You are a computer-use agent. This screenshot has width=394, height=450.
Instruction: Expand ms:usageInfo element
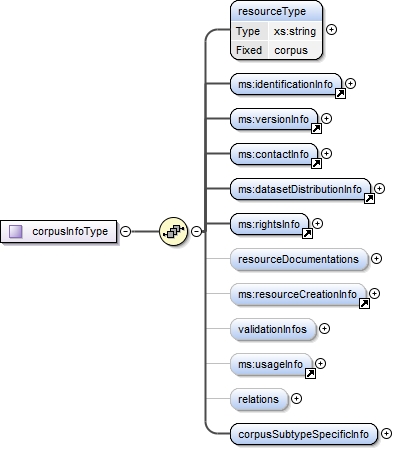point(320,363)
